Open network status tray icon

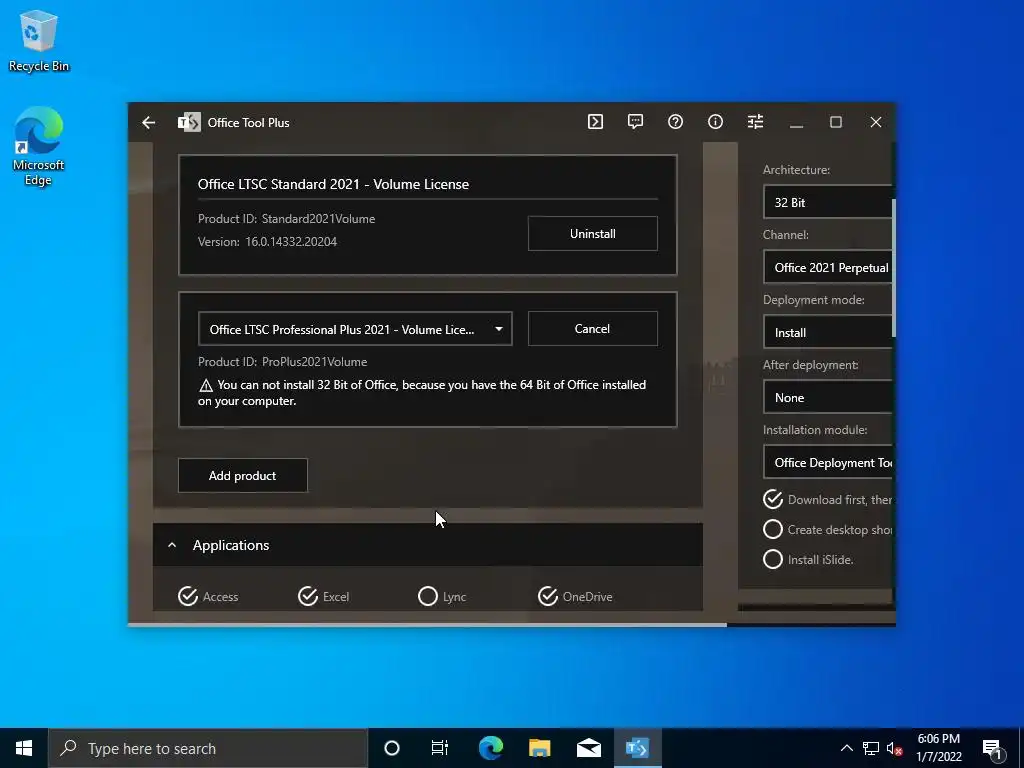tap(871, 748)
